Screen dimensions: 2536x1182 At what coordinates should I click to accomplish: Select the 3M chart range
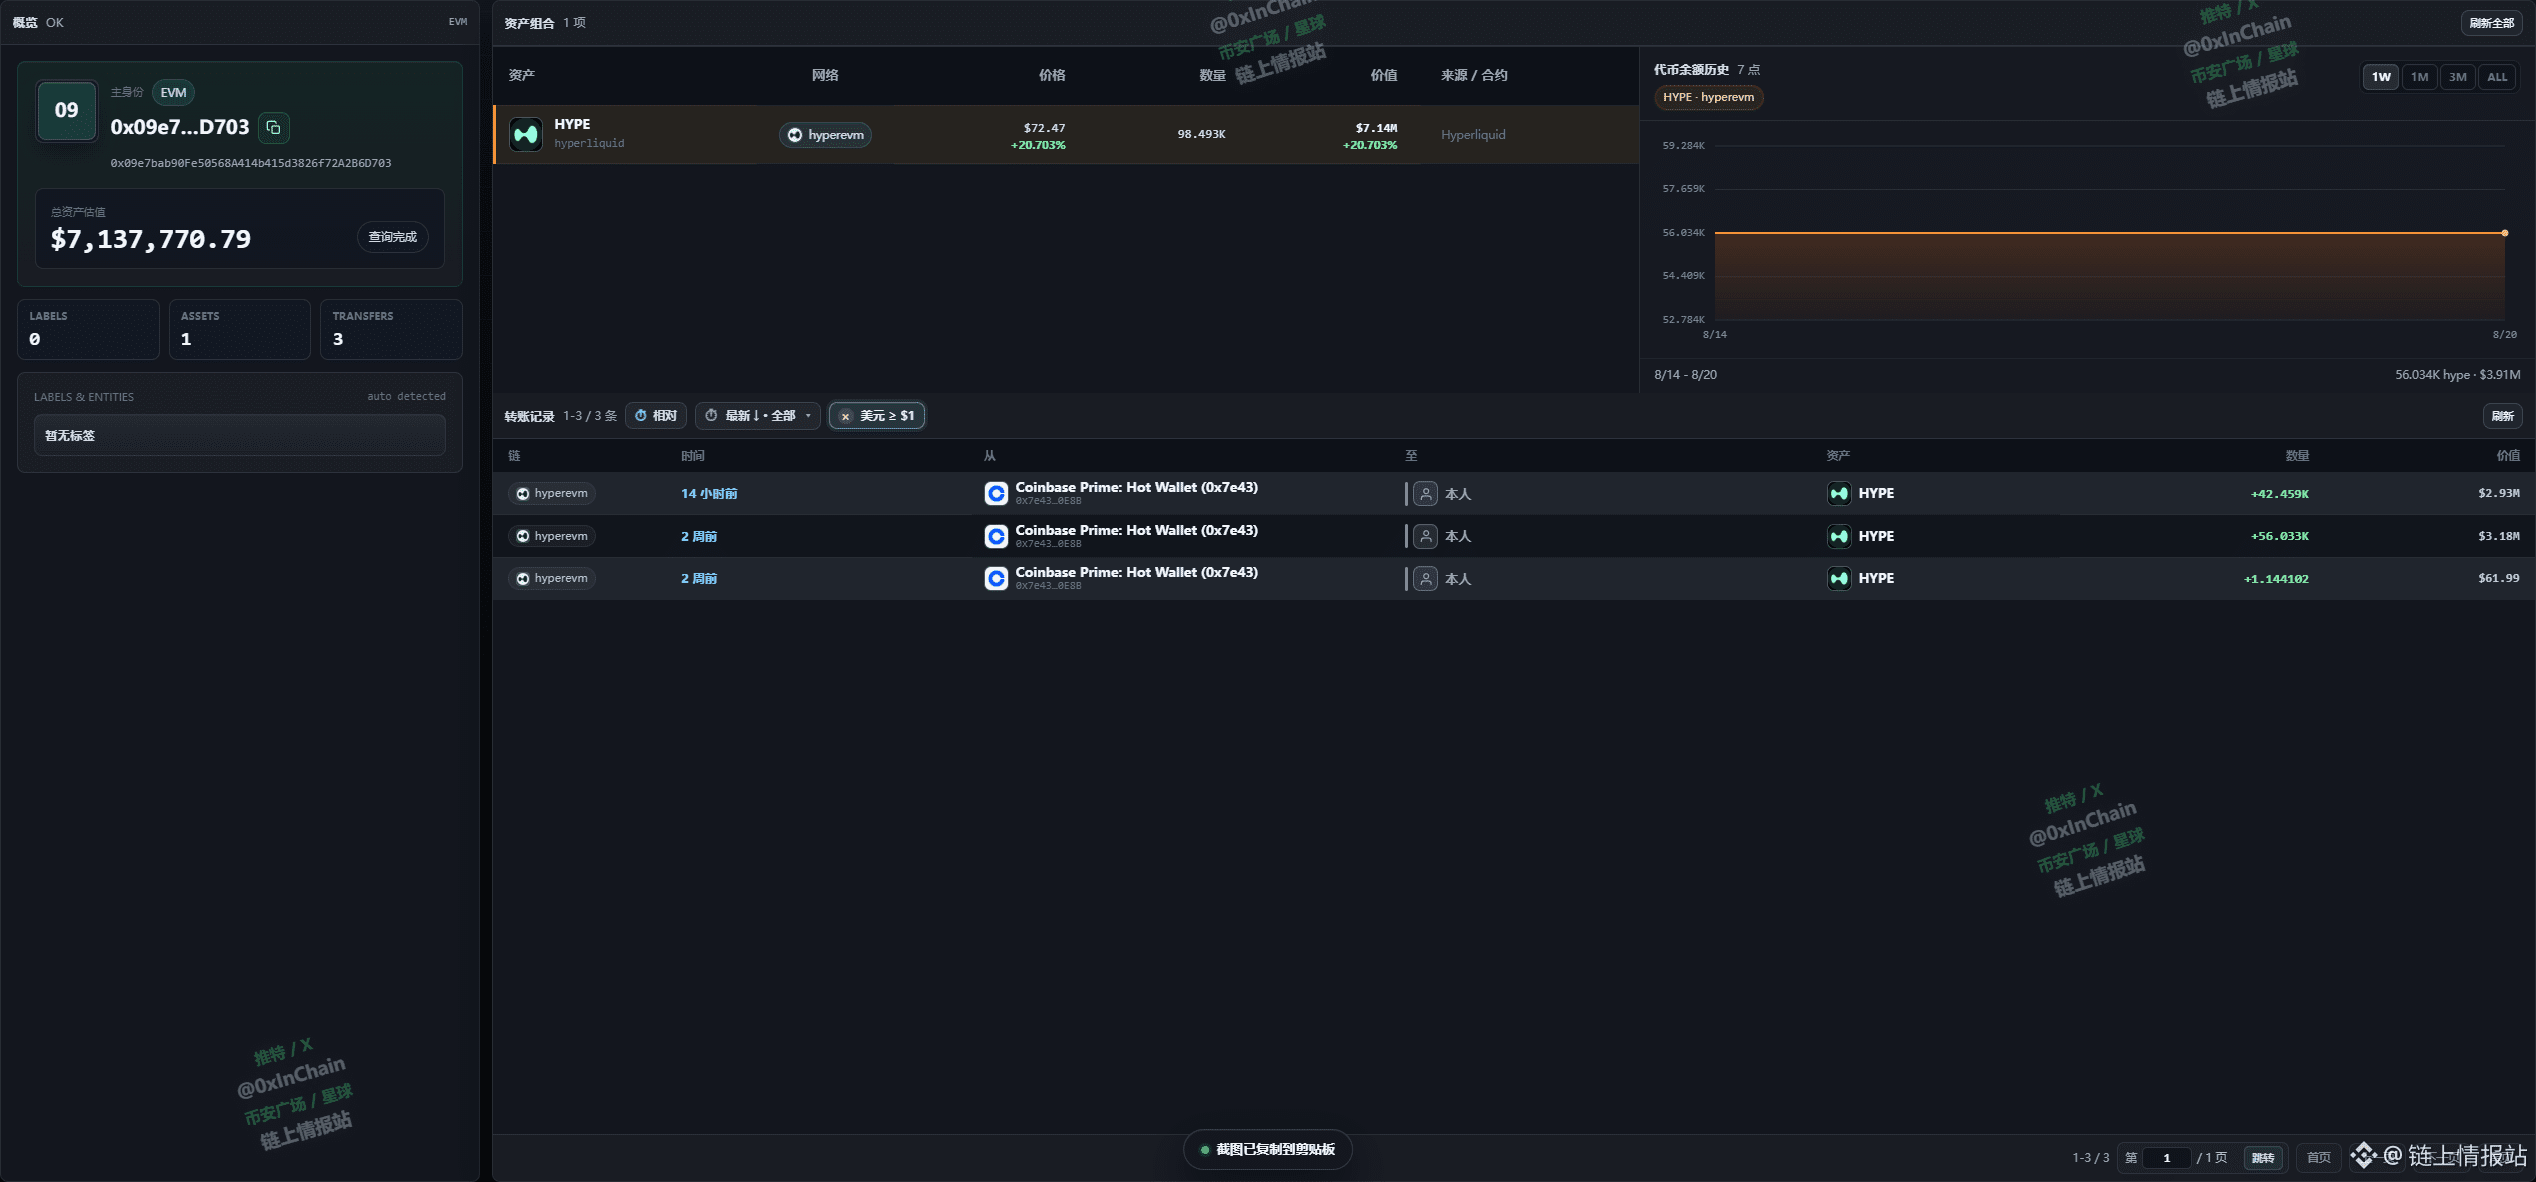2457,77
